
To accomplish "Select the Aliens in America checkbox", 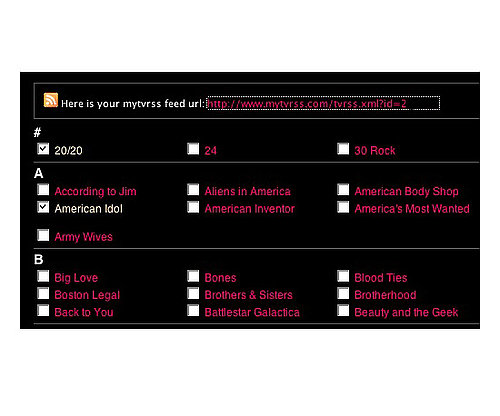I will tap(193, 189).
